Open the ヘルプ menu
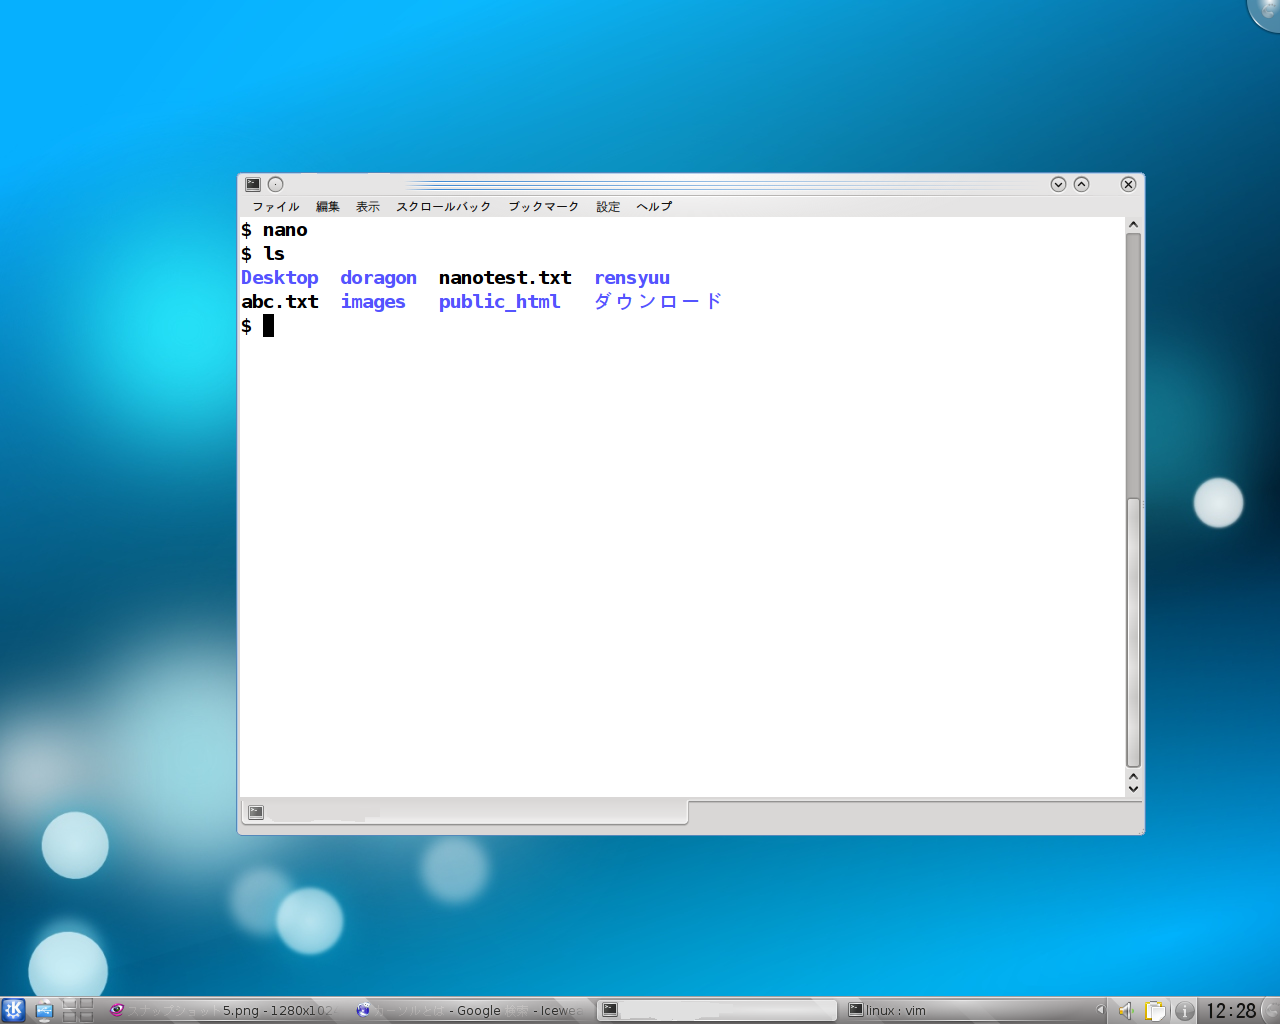 pos(653,206)
